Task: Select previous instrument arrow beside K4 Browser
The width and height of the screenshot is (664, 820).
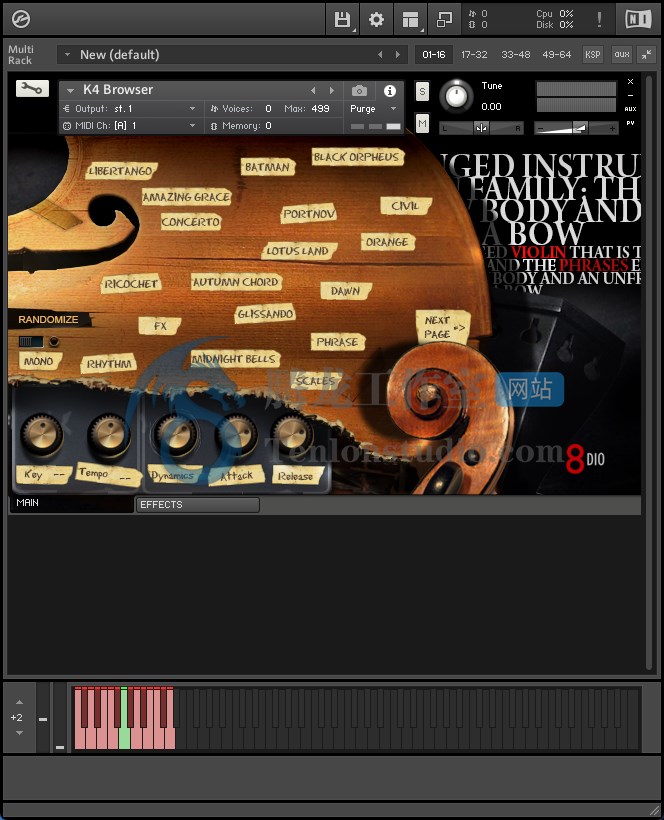Action: click(313, 90)
